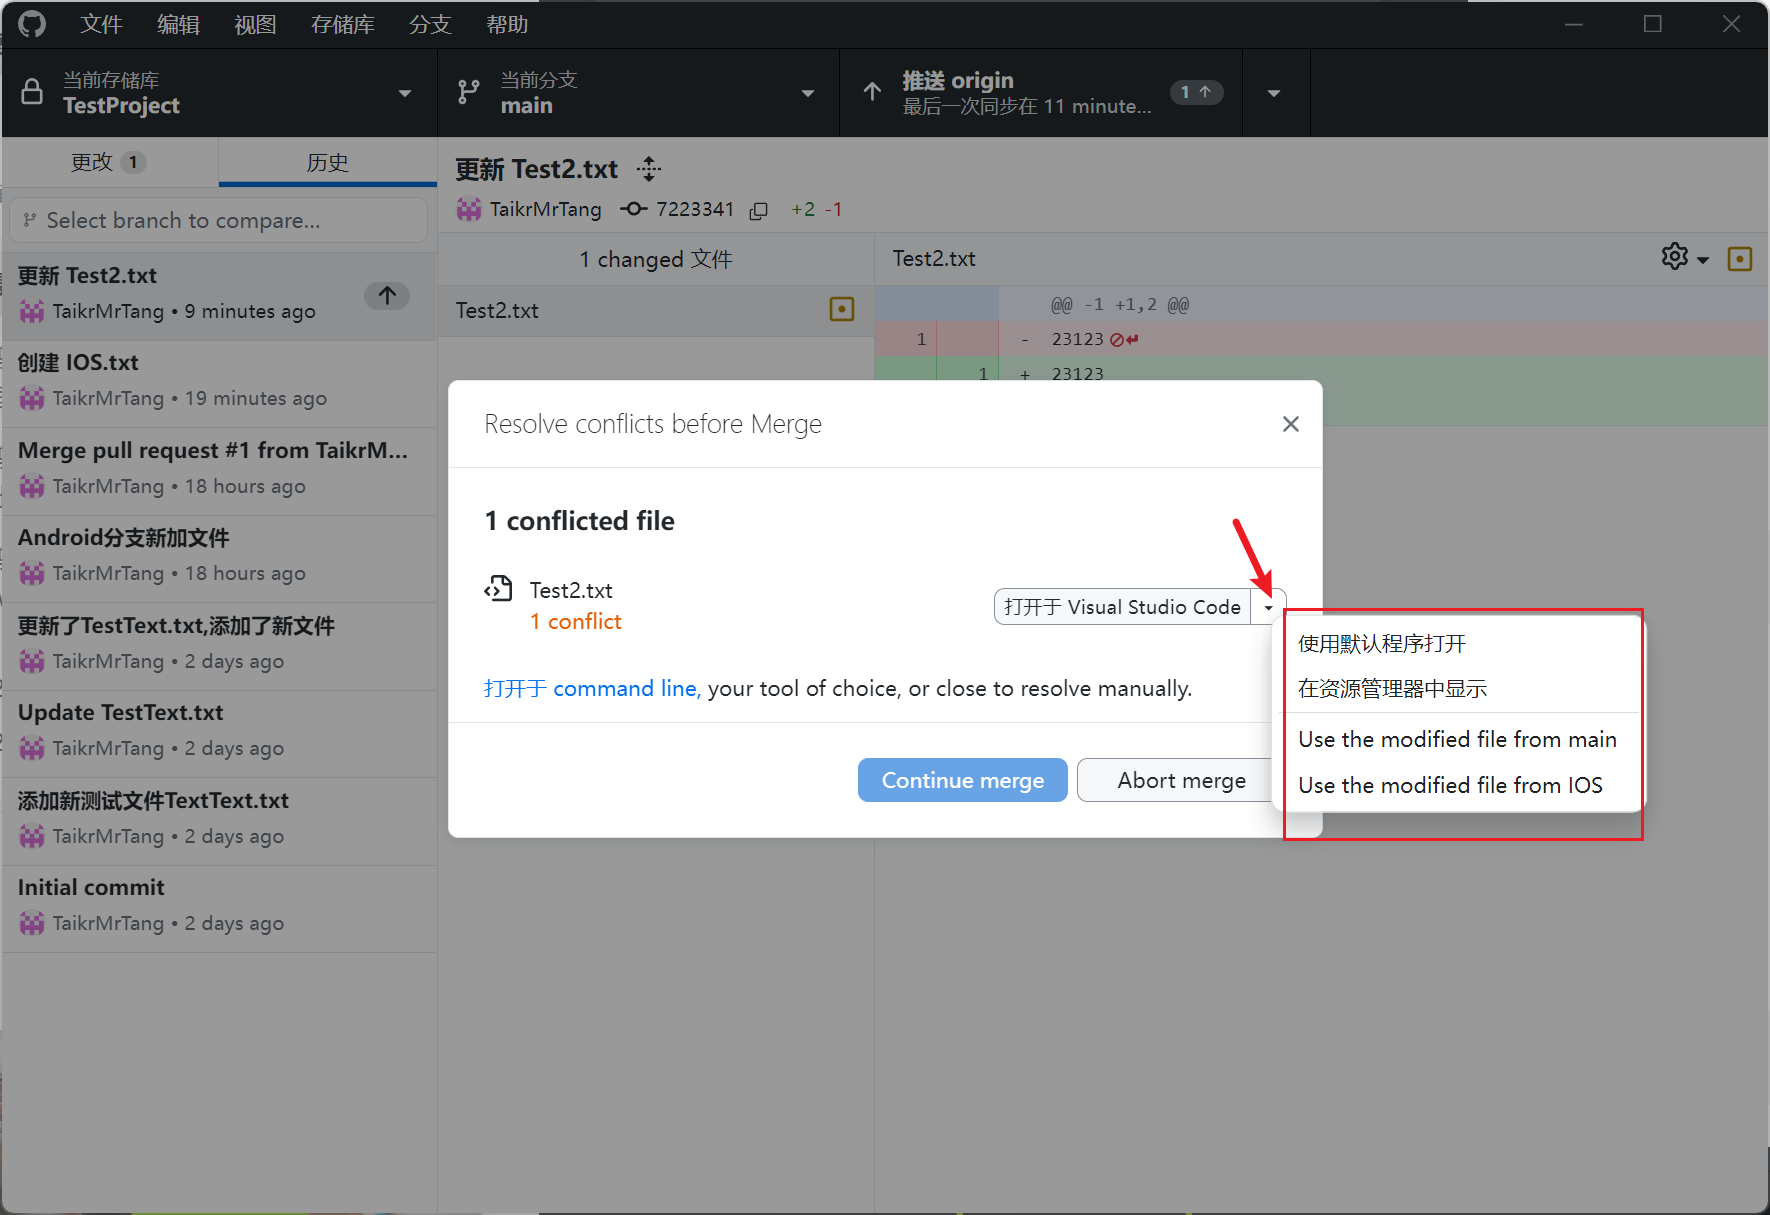This screenshot has height=1215, width=1770.
Task: Open the 分支 menu
Action: [x=430, y=24]
